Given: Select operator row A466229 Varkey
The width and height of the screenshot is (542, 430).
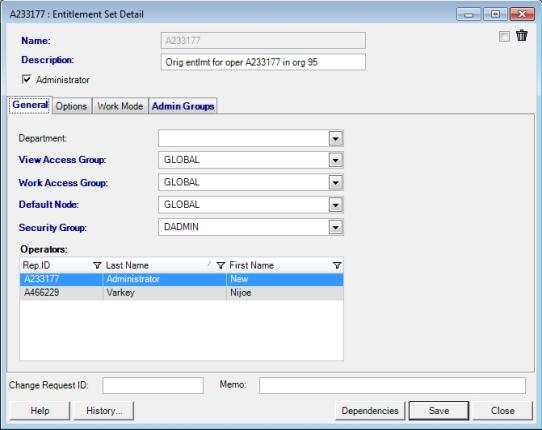Looking at the screenshot, I should (181, 293).
